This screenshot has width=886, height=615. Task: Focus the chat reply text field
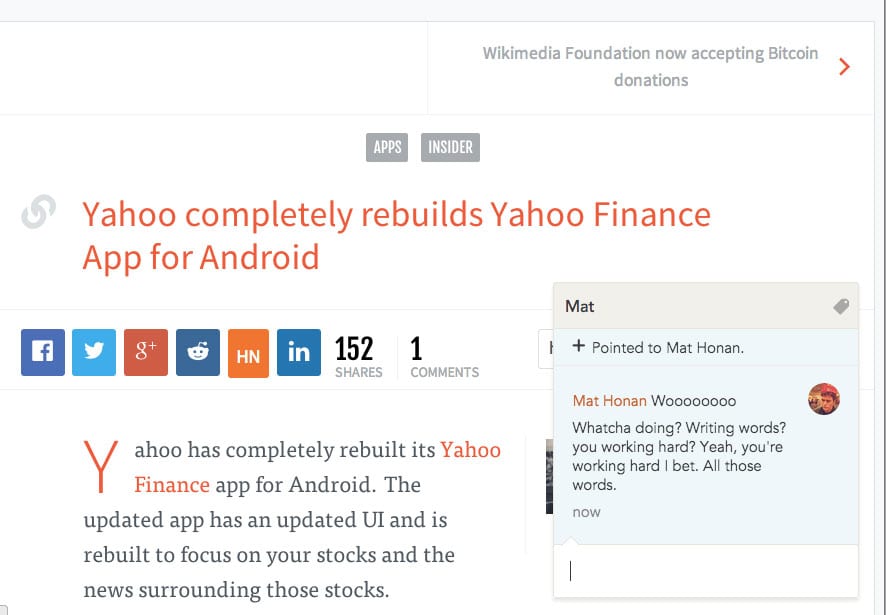click(706, 571)
